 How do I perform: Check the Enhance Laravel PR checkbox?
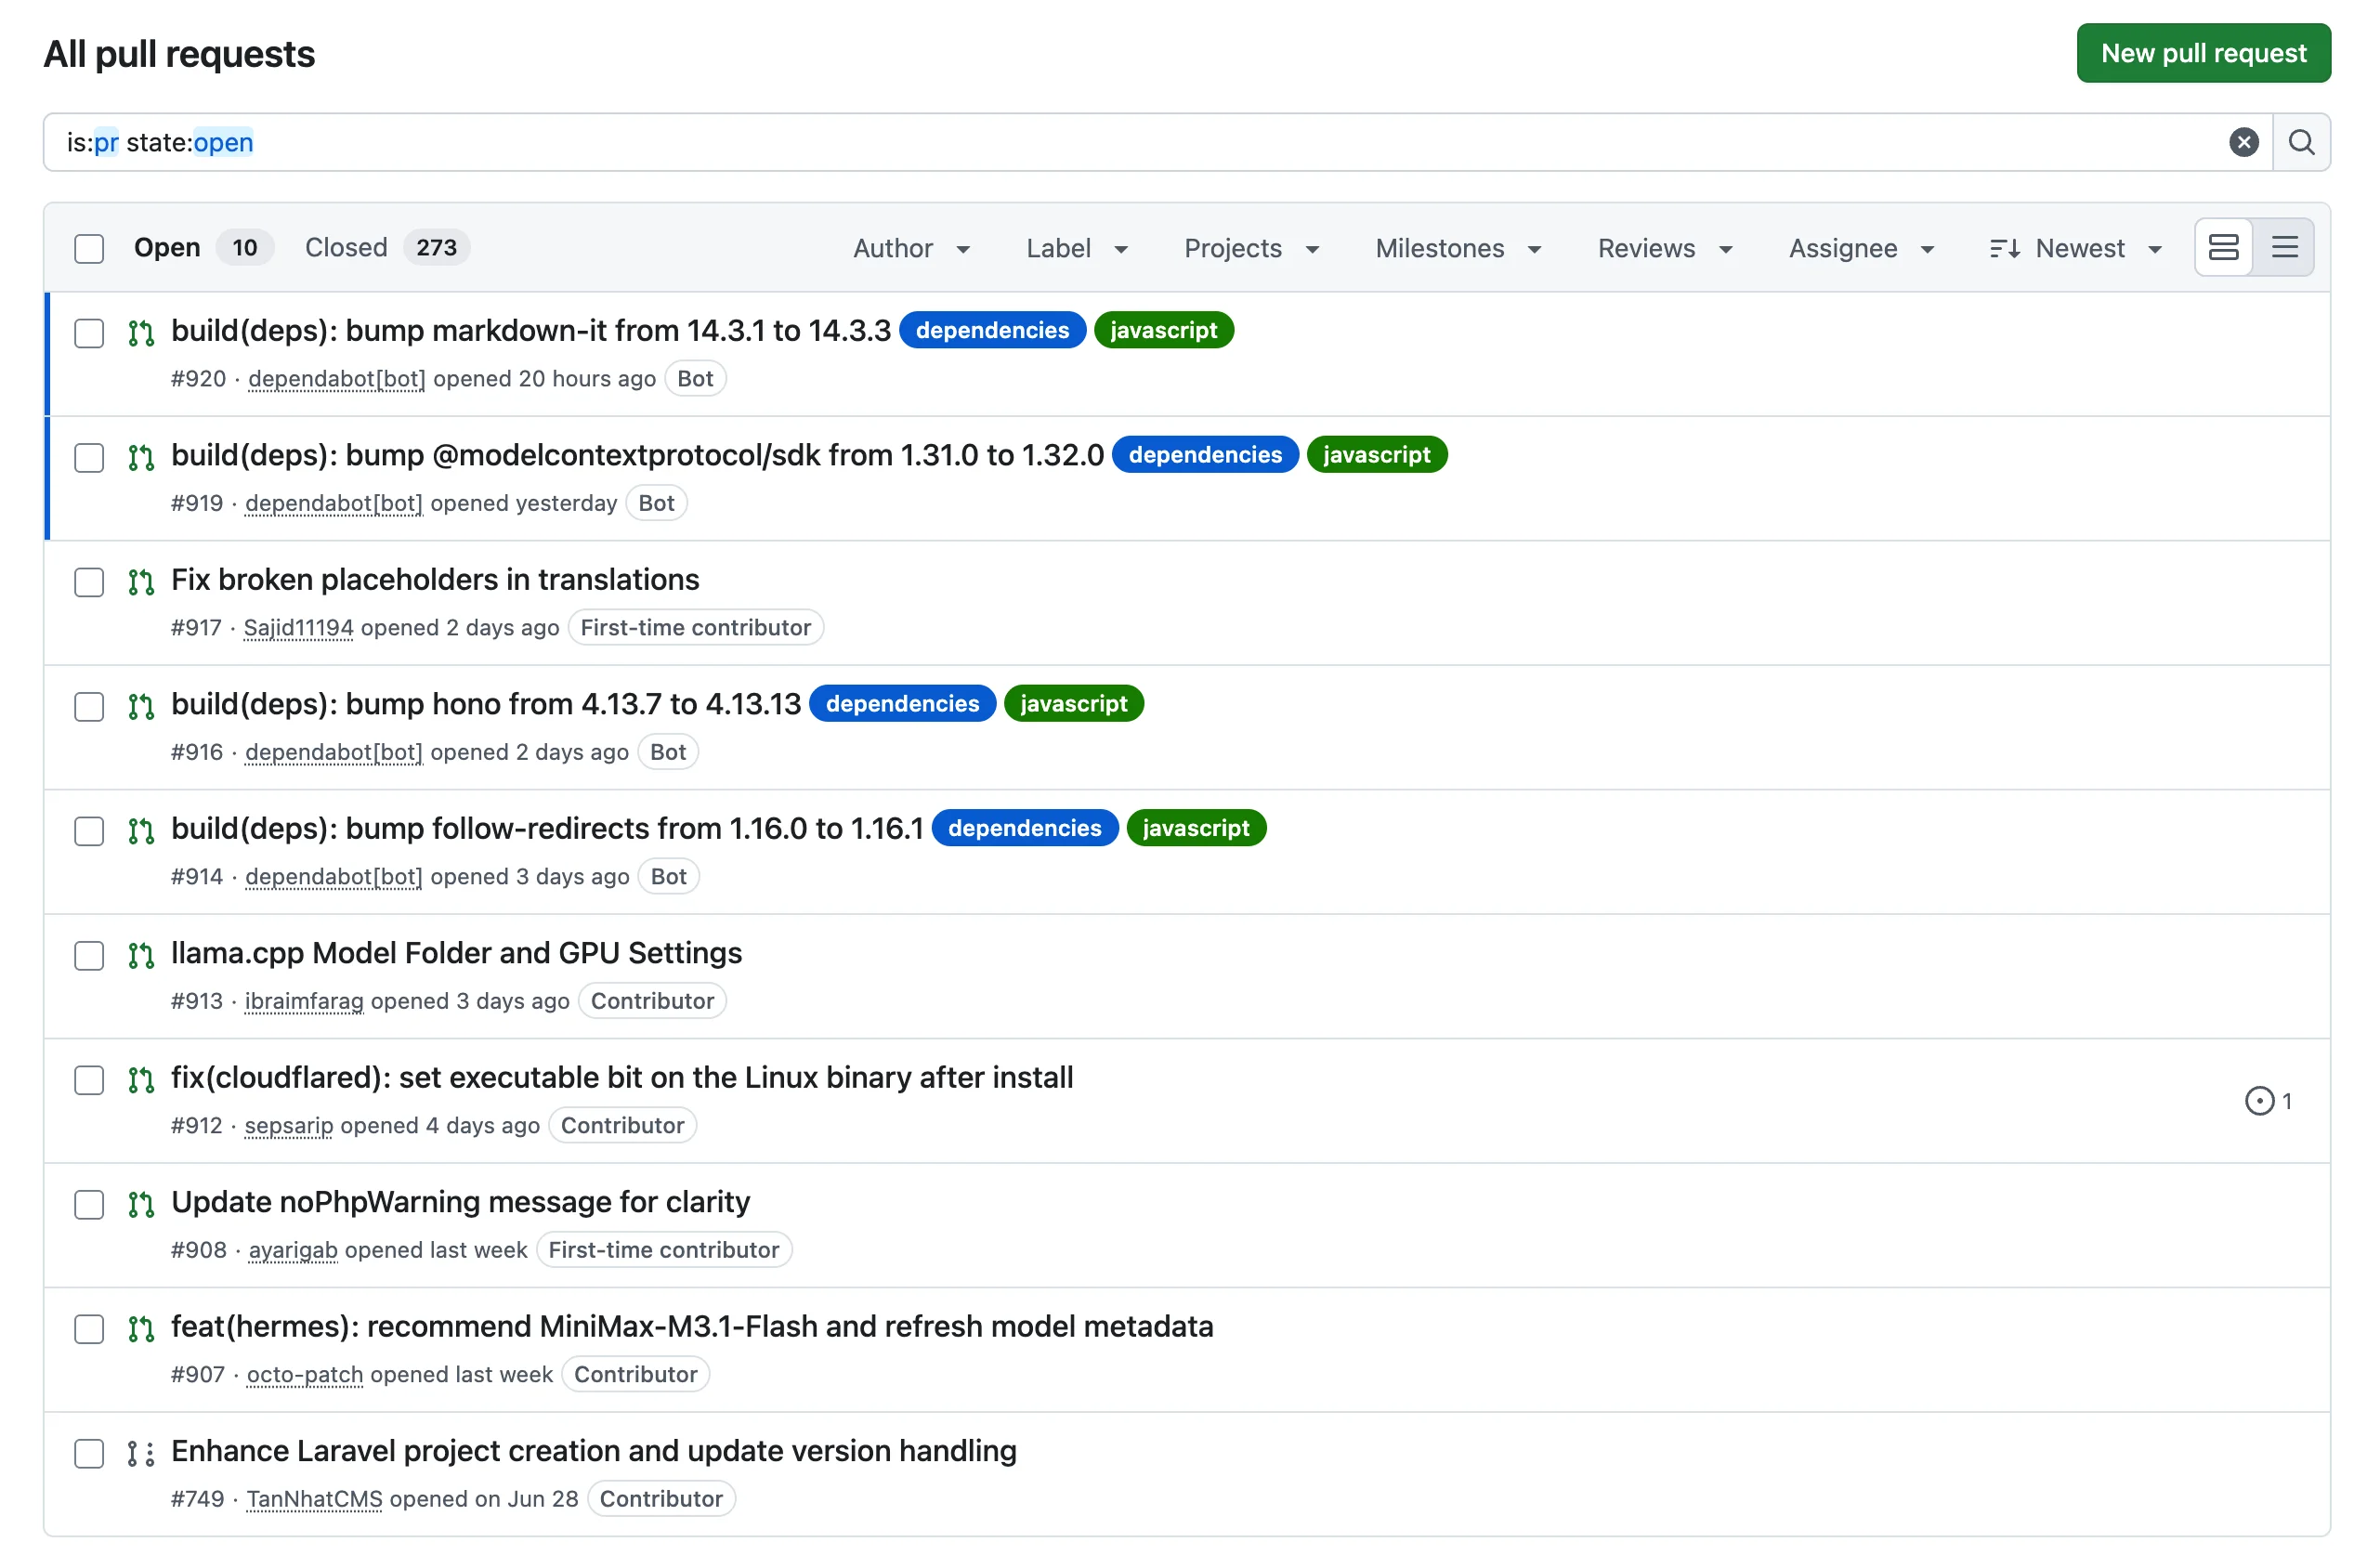click(89, 1454)
